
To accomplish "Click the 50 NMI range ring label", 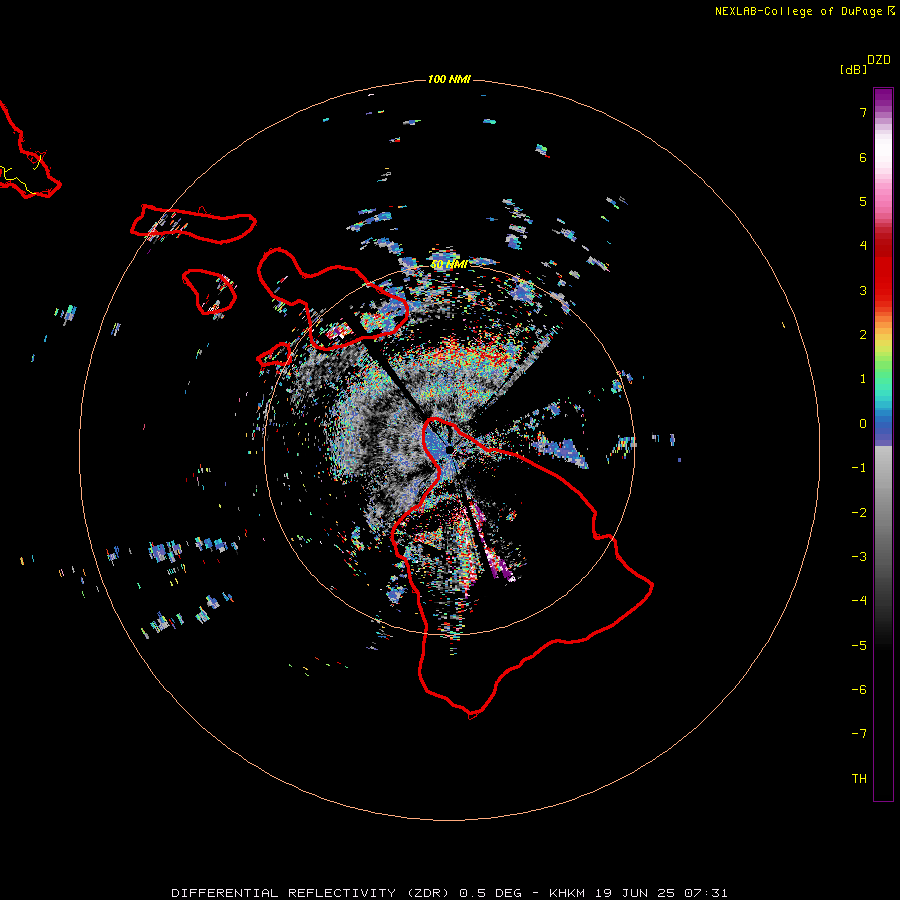I will pos(449,265).
